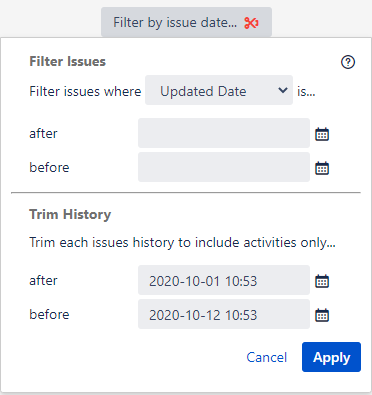Click the before label under Trim History
This screenshot has width=372, height=395.
click(x=49, y=314)
